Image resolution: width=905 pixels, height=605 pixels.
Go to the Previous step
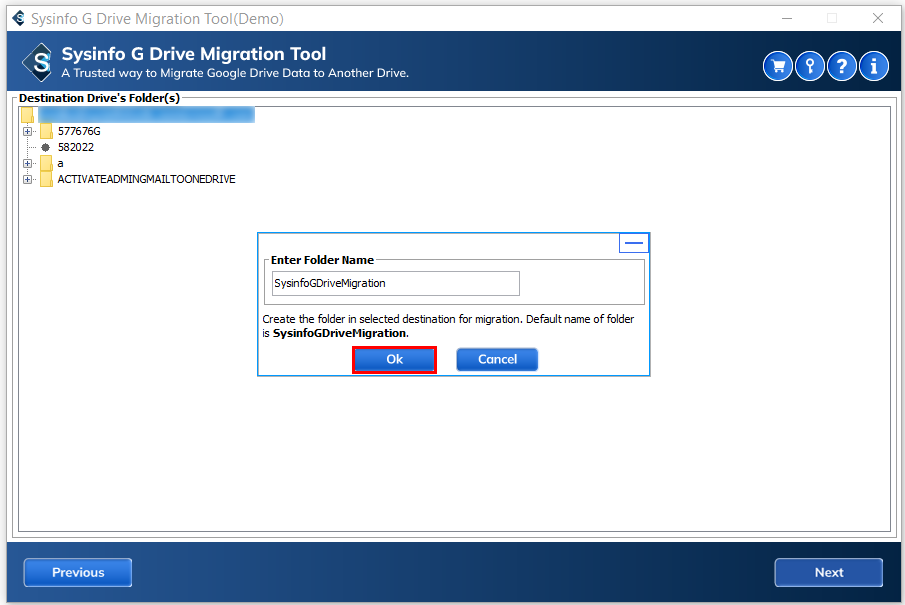pos(78,572)
